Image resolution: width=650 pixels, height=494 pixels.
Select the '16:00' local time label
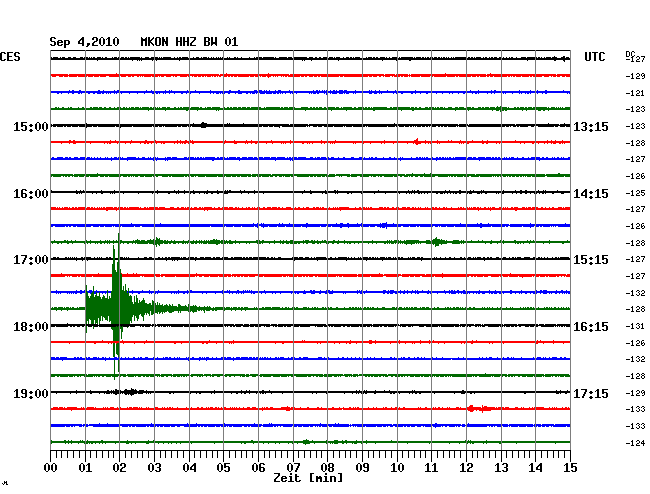coord(31,194)
